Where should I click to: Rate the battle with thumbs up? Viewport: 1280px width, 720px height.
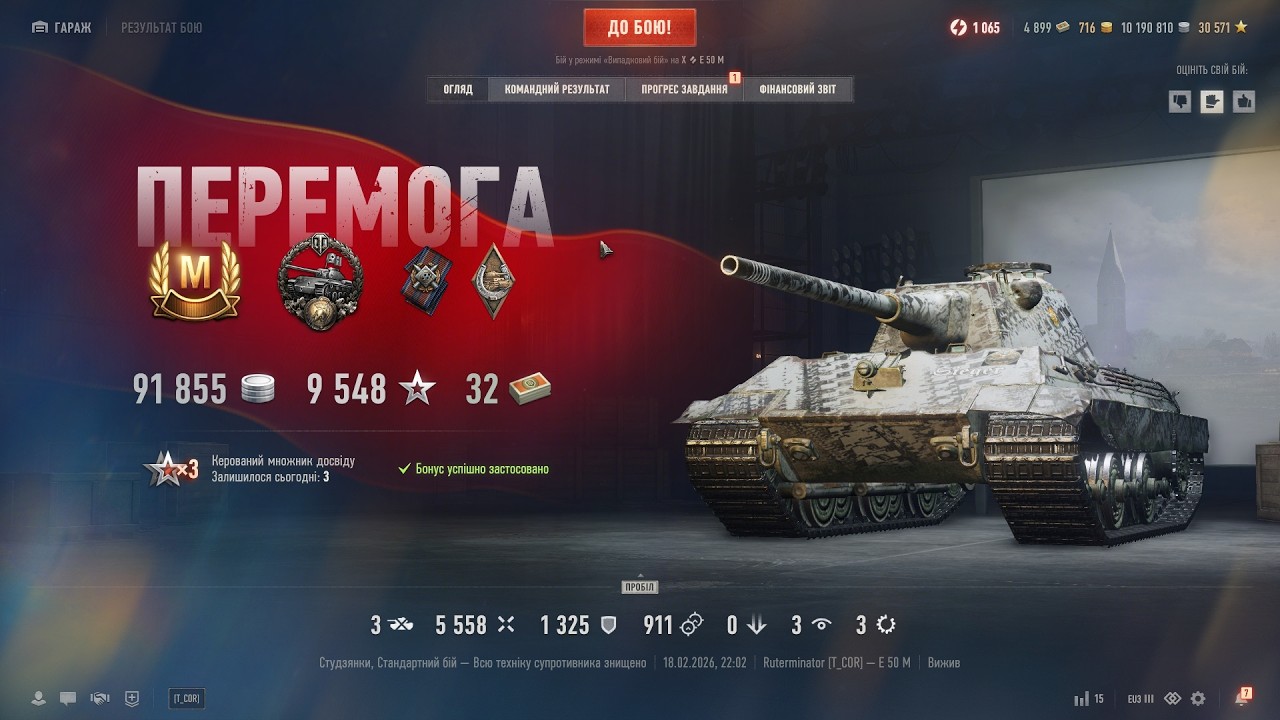(1244, 101)
